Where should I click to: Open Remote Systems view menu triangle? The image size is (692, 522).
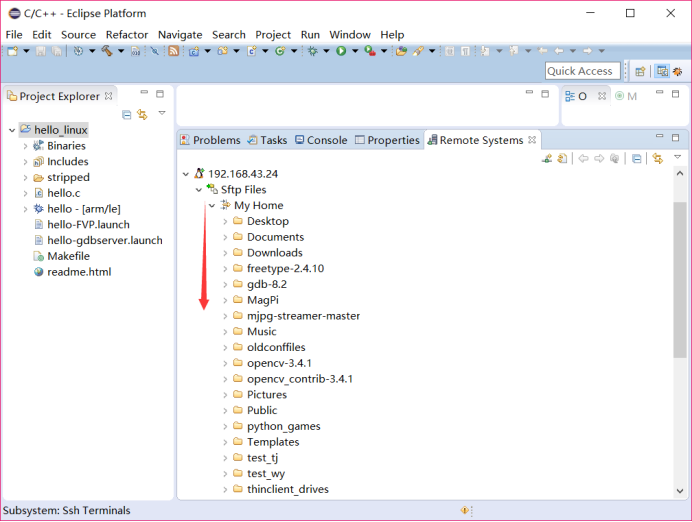pyautogui.click(x=677, y=157)
